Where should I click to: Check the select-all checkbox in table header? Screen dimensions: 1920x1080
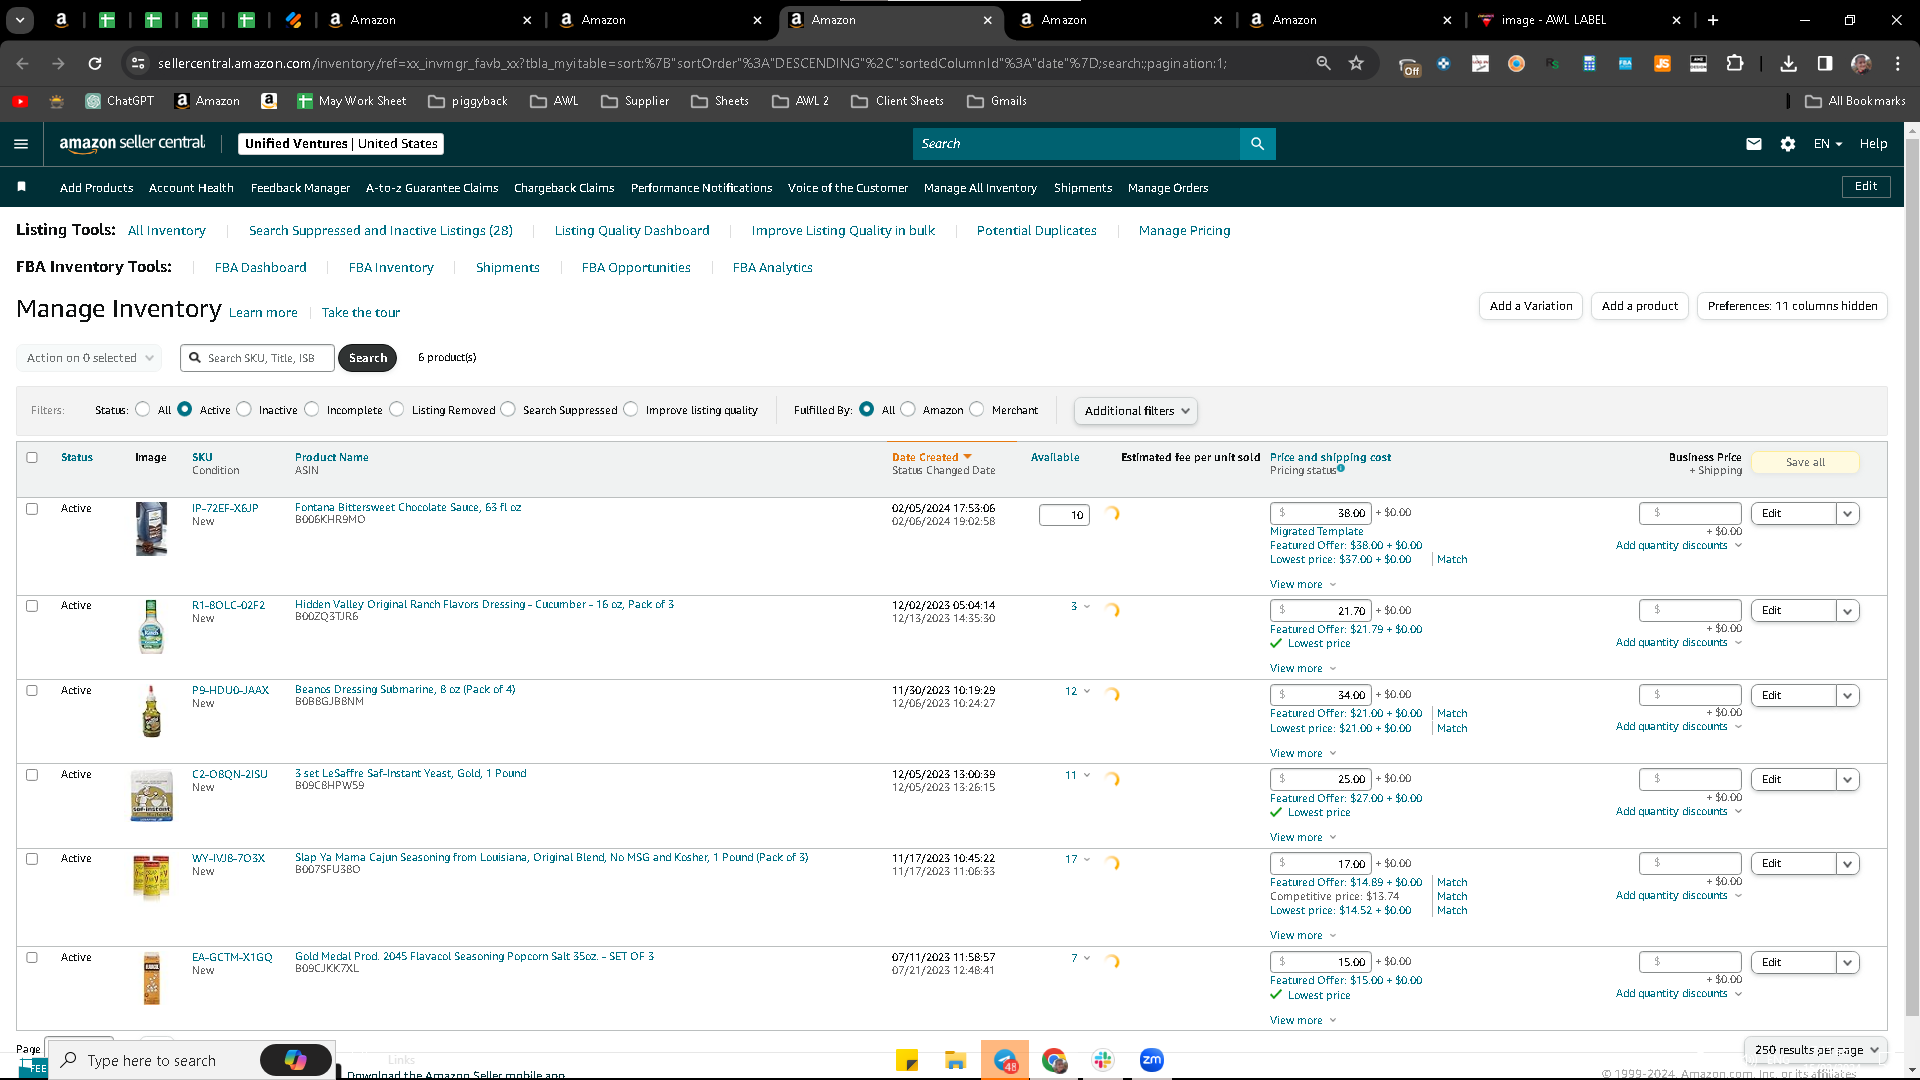[x=32, y=458]
